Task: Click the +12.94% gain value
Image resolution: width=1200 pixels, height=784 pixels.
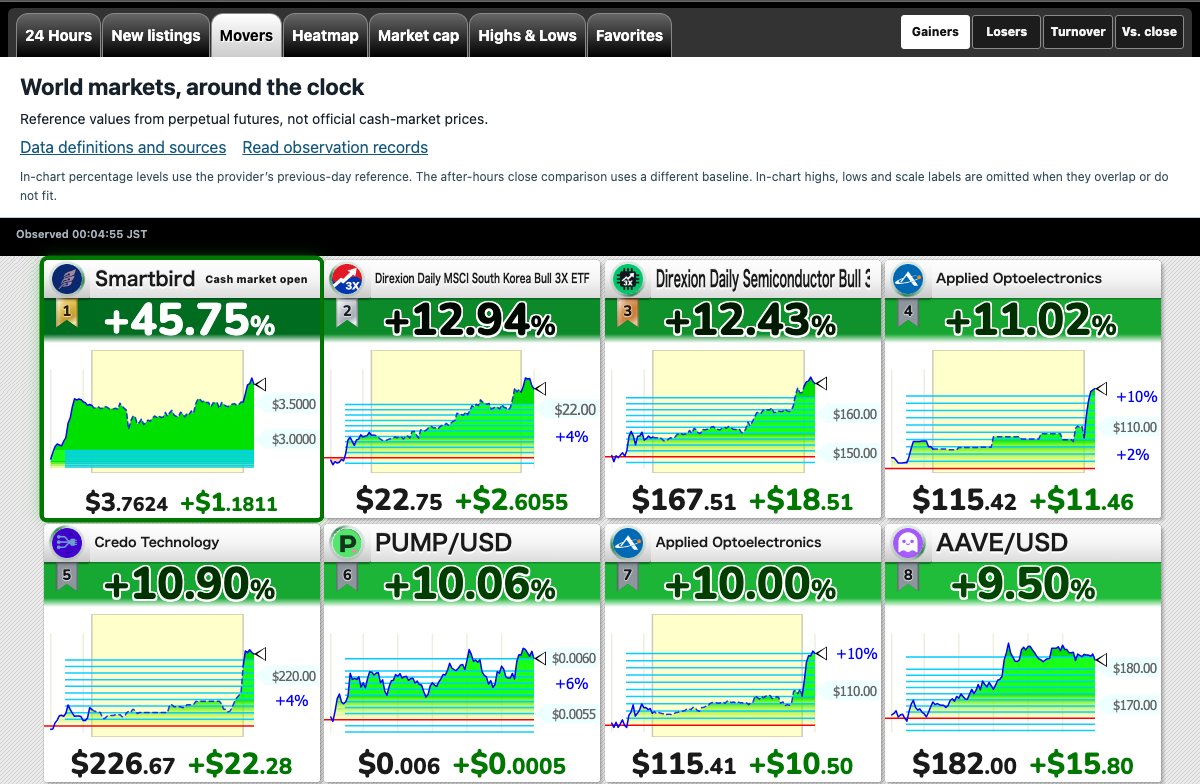Action: pos(470,320)
